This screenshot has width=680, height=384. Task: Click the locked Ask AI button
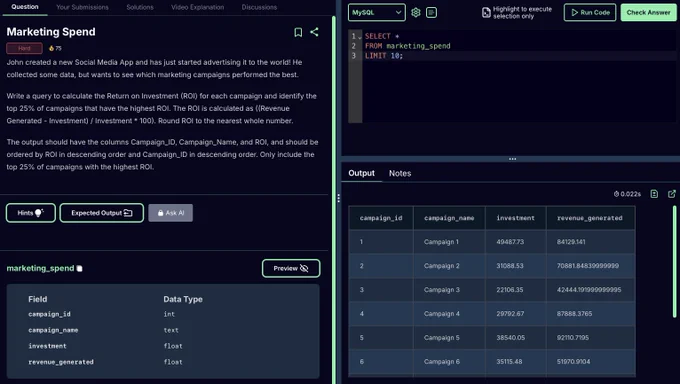coord(170,213)
